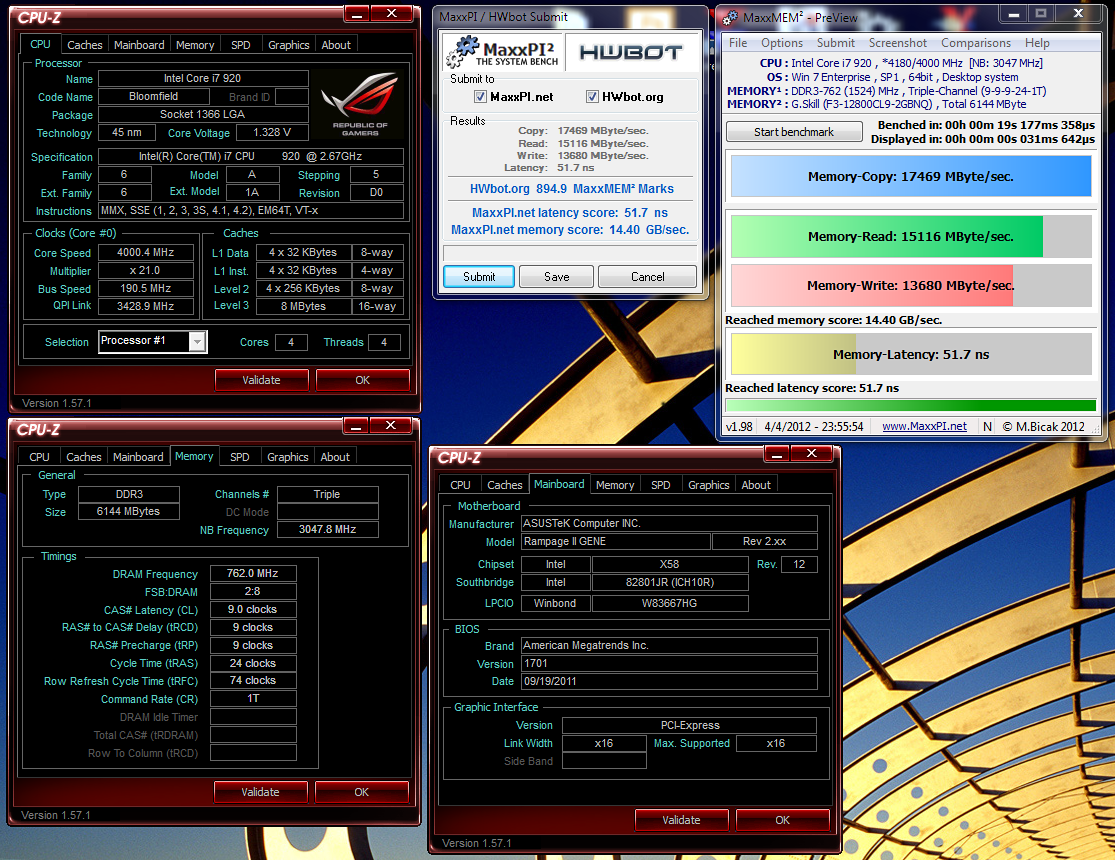
Task: Toggle the HWbot.org submit checkbox
Action: (592, 97)
